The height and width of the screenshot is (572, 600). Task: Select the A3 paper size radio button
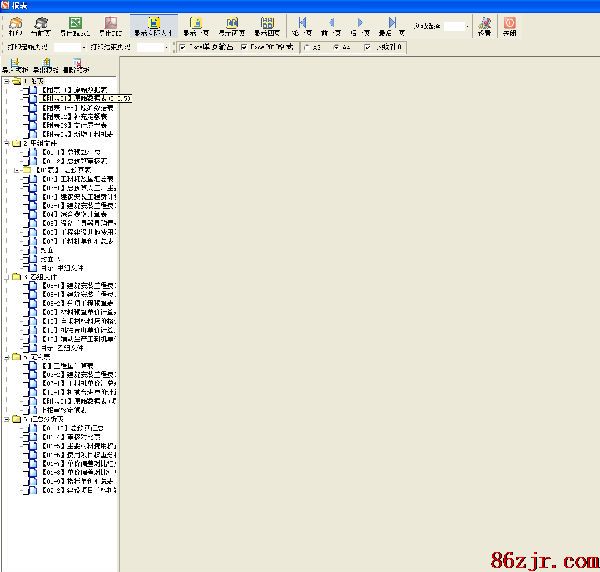coord(306,47)
